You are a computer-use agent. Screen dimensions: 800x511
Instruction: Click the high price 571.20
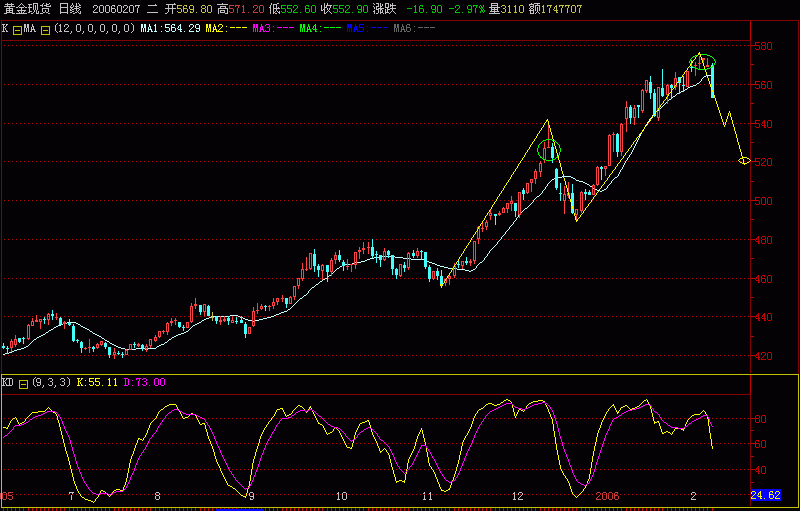coord(247,9)
